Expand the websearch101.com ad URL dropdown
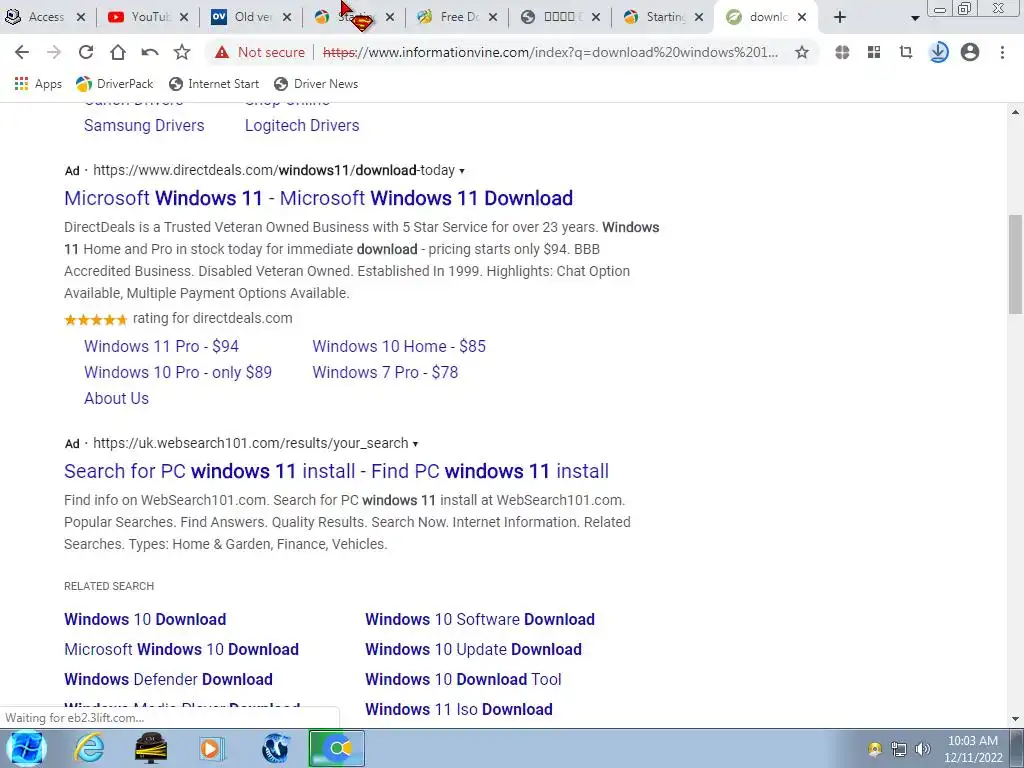Image resolution: width=1024 pixels, height=768 pixels. 415,444
